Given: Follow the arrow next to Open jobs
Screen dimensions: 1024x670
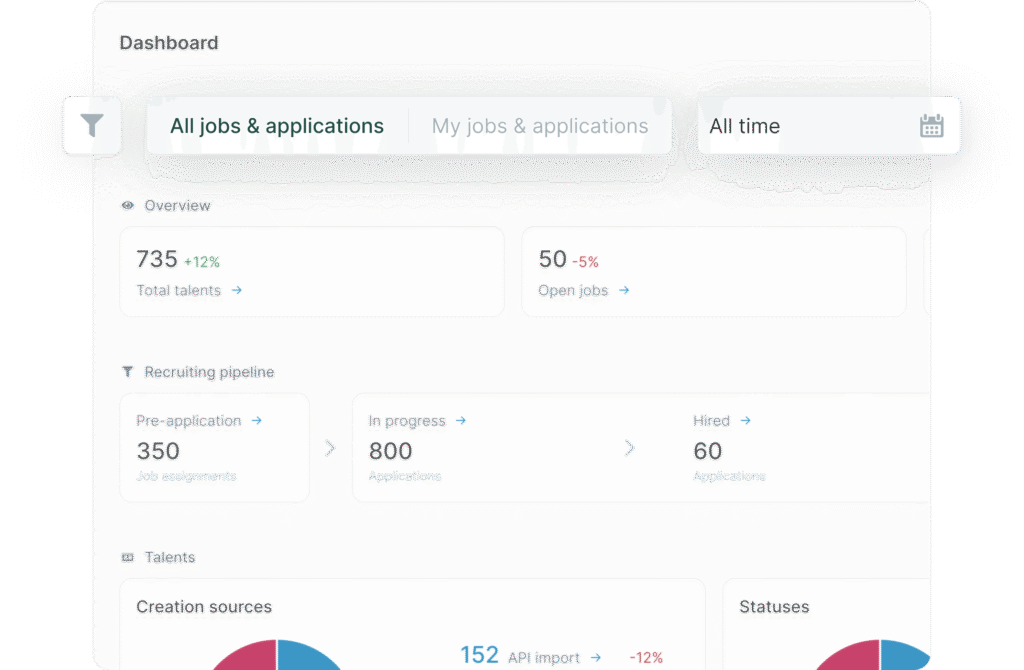Looking at the screenshot, I should tap(624, 290).
